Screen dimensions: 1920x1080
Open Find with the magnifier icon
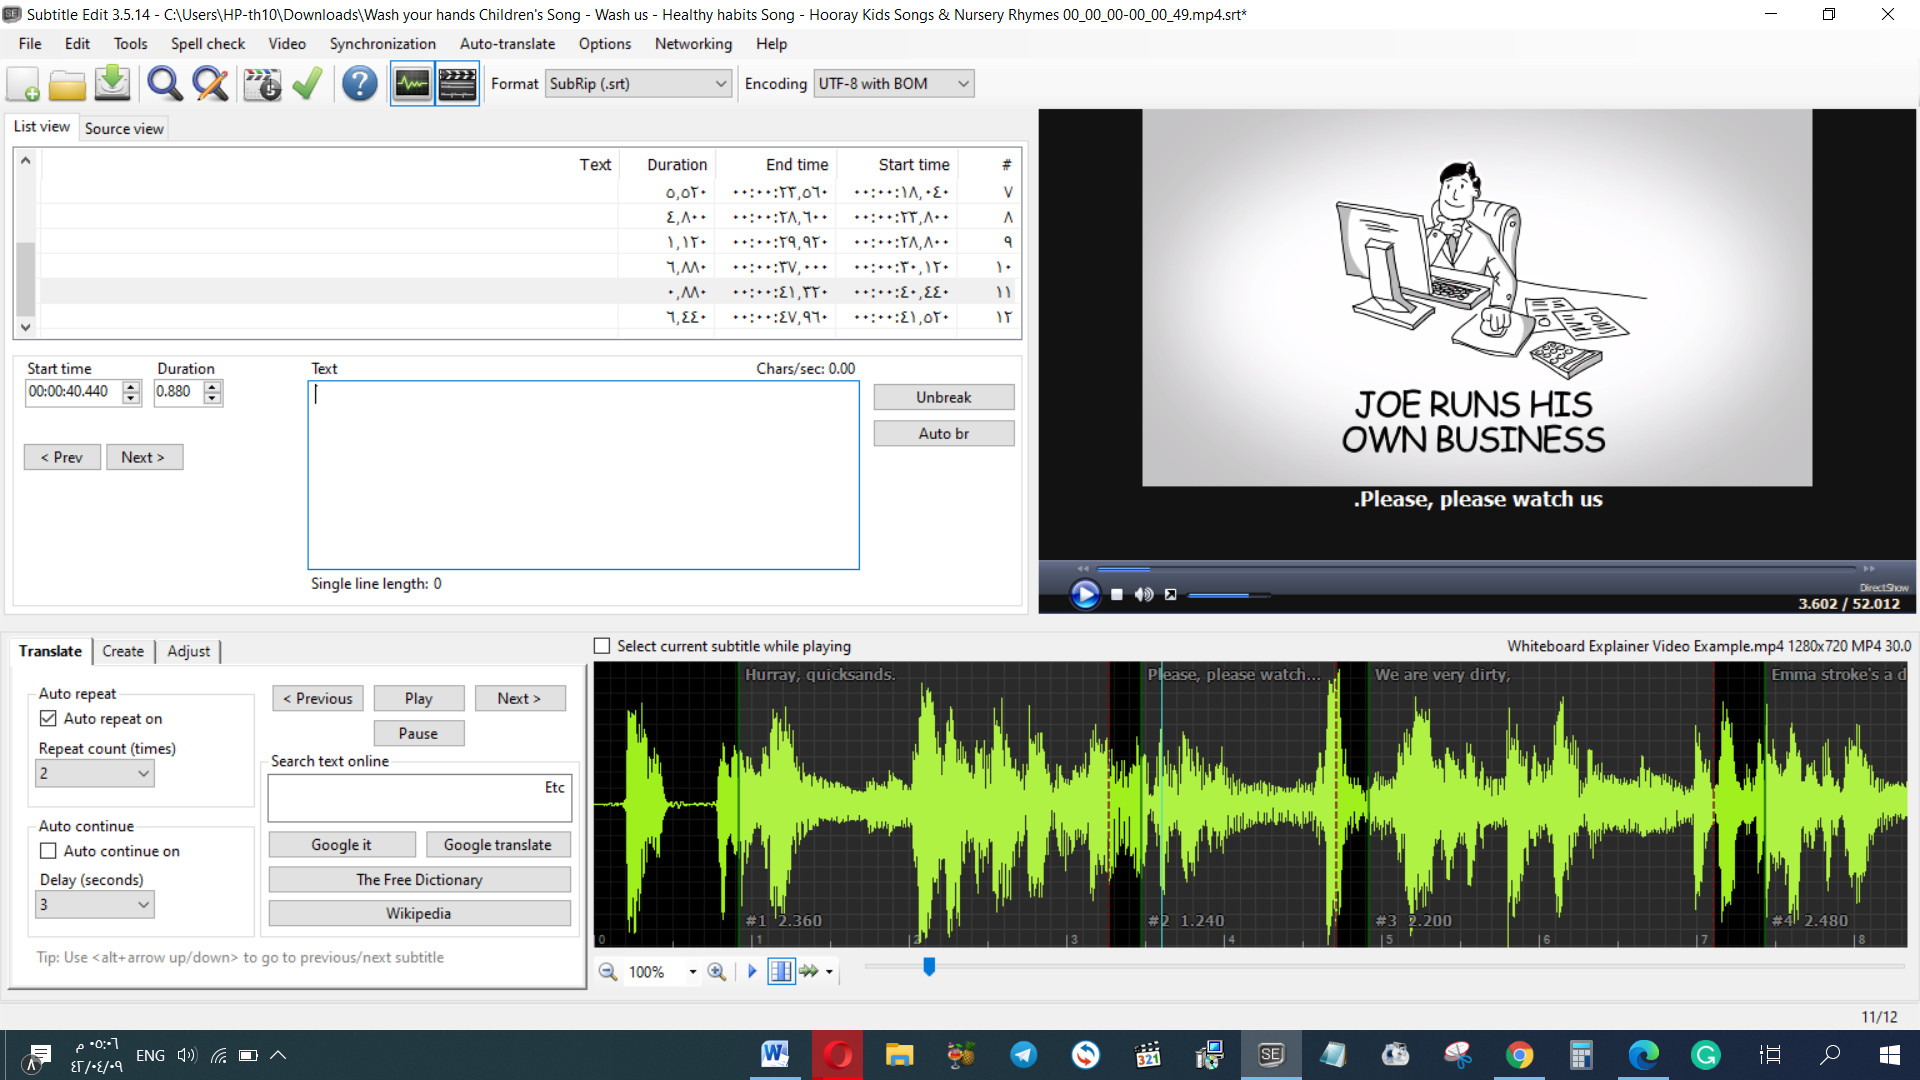(x=164, y=84)
